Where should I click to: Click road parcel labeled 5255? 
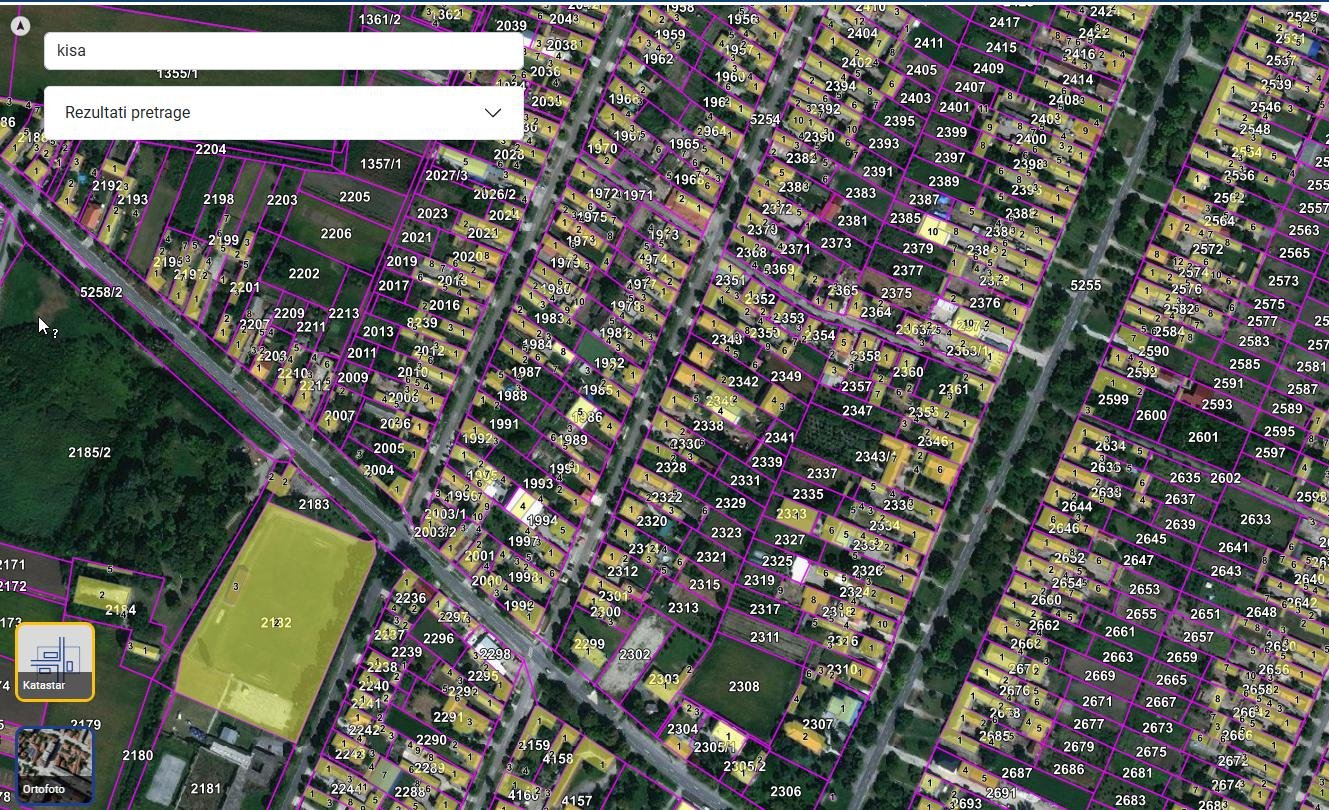pos(1085,286)
